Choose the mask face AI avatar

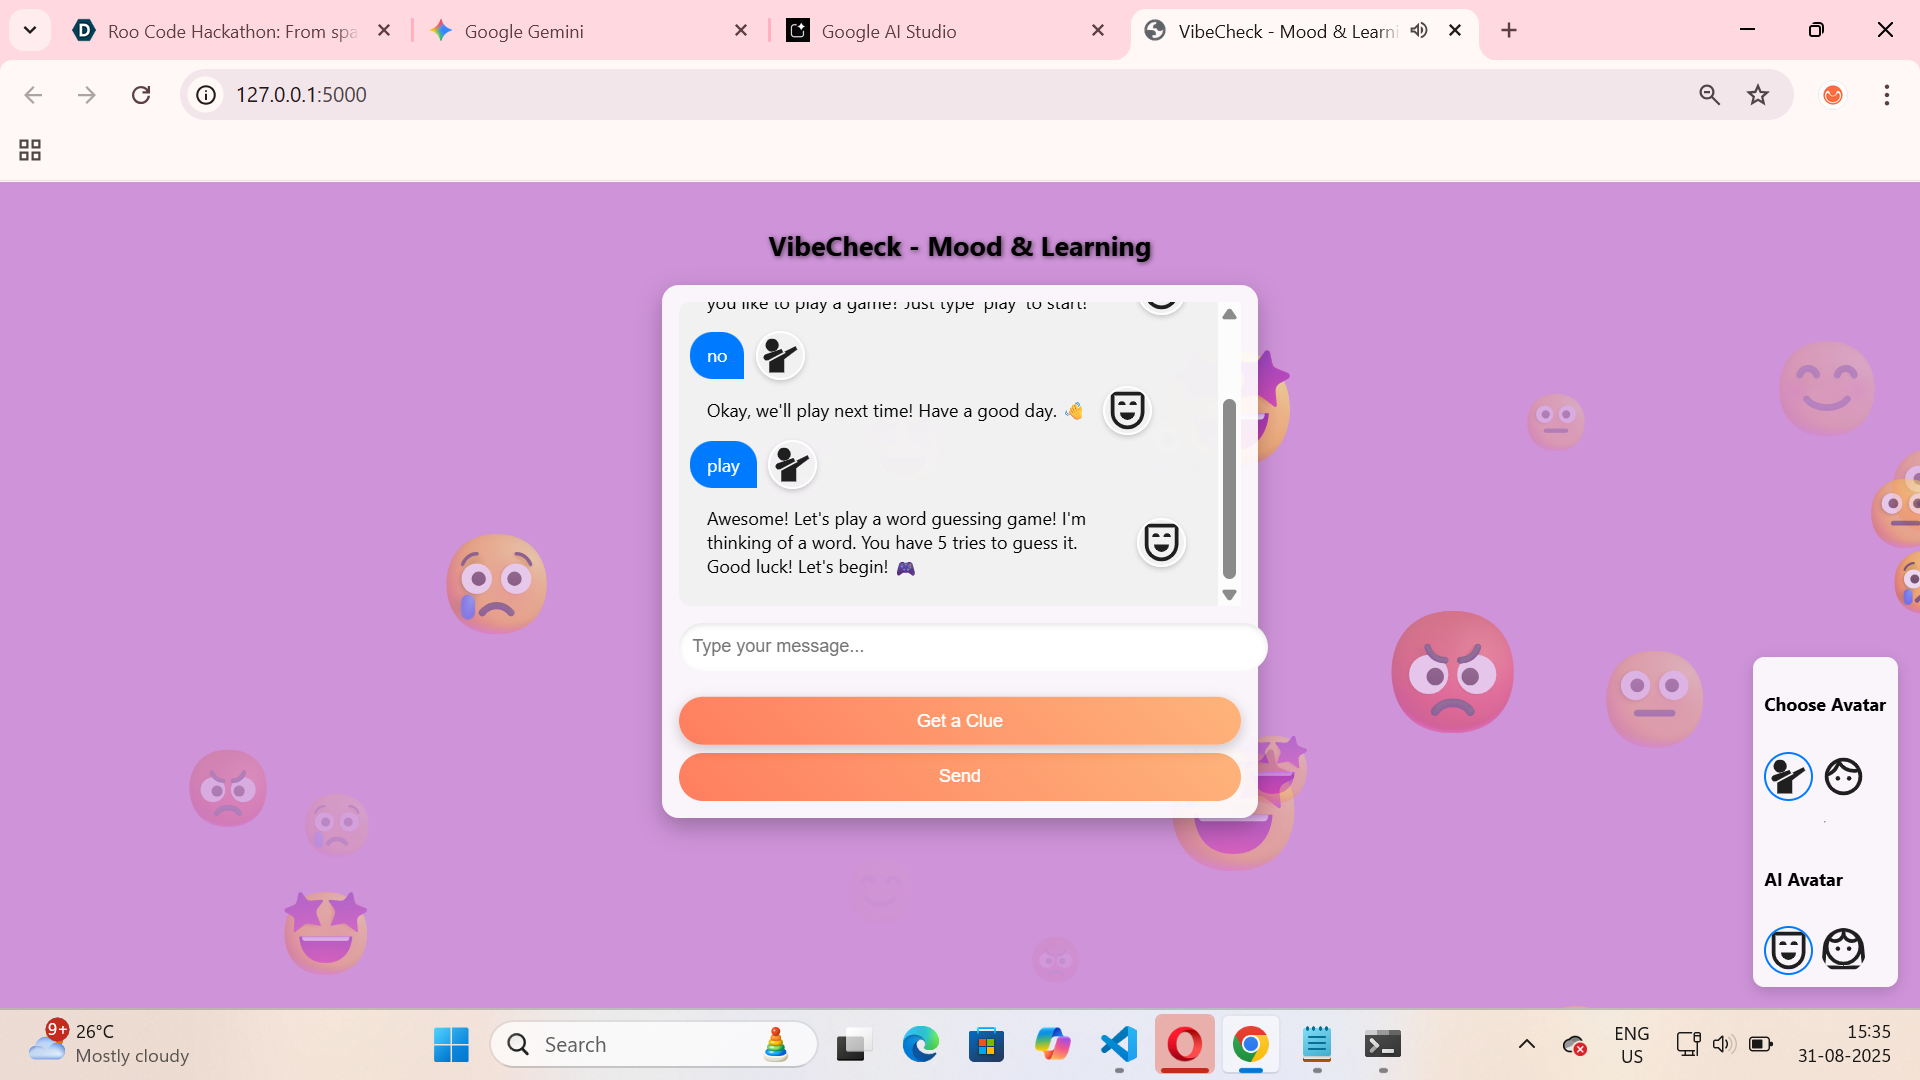(x=1788, y=950)
